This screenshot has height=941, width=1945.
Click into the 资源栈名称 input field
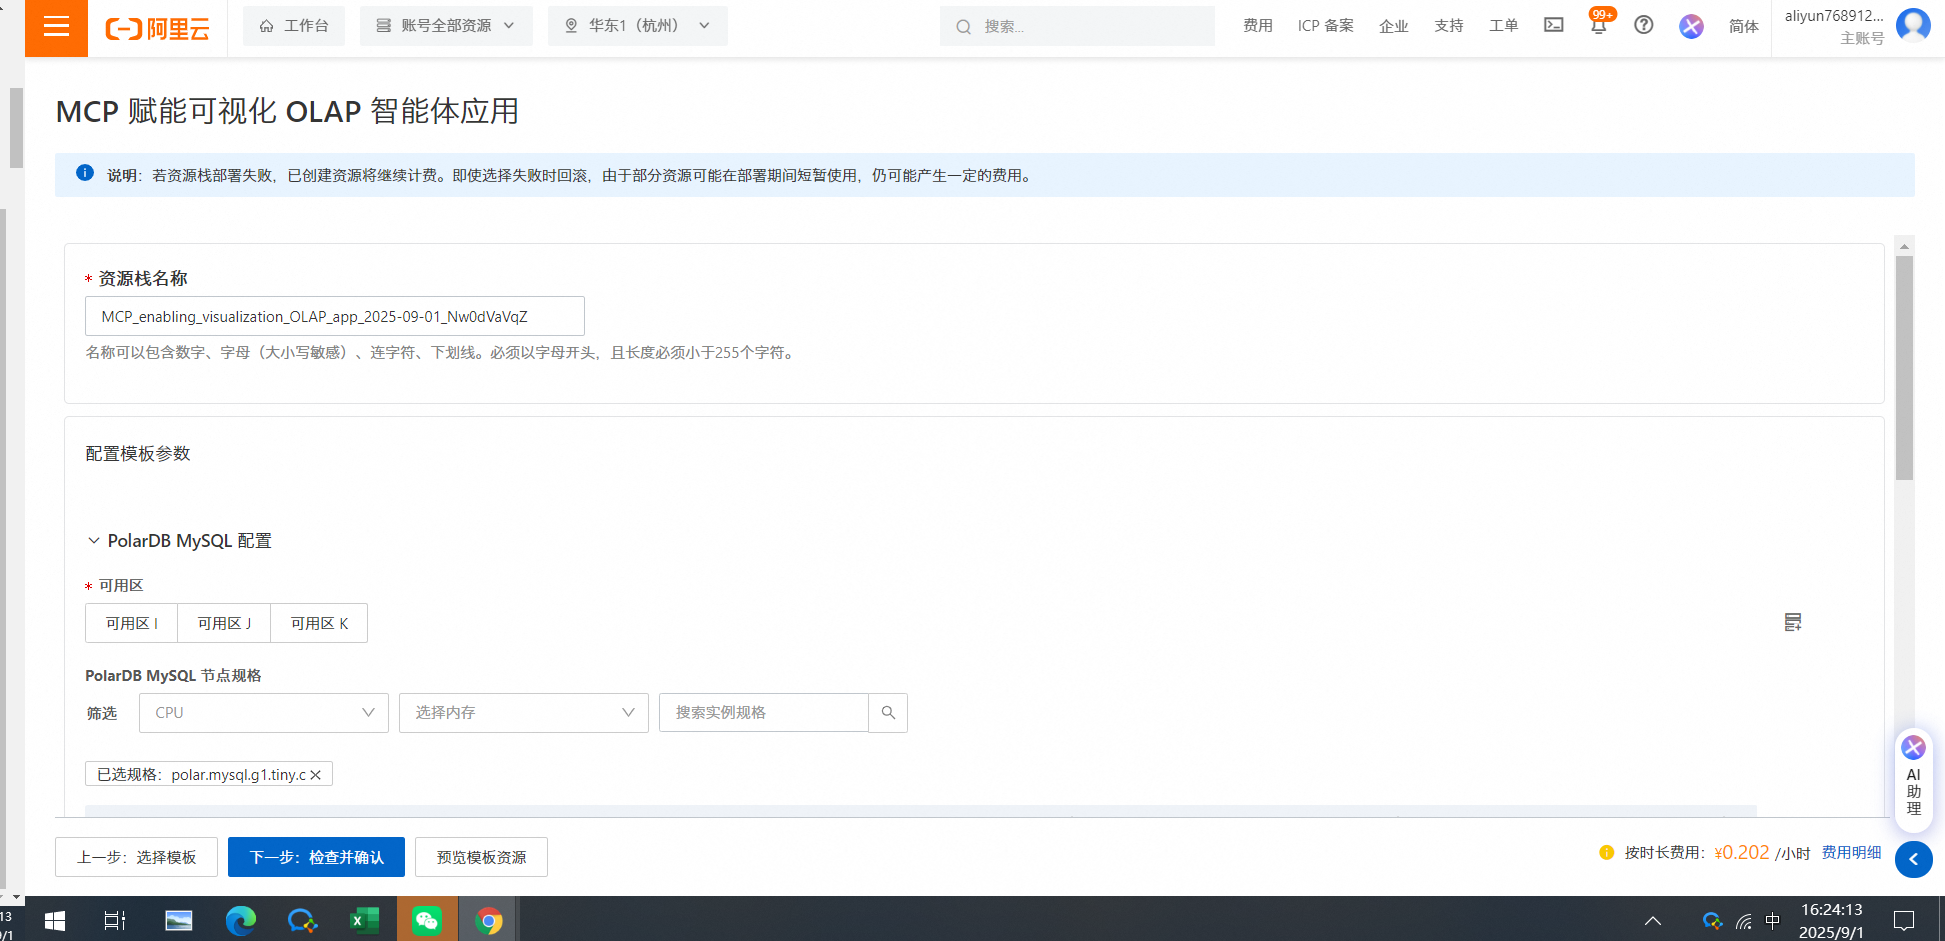[335, 316]
